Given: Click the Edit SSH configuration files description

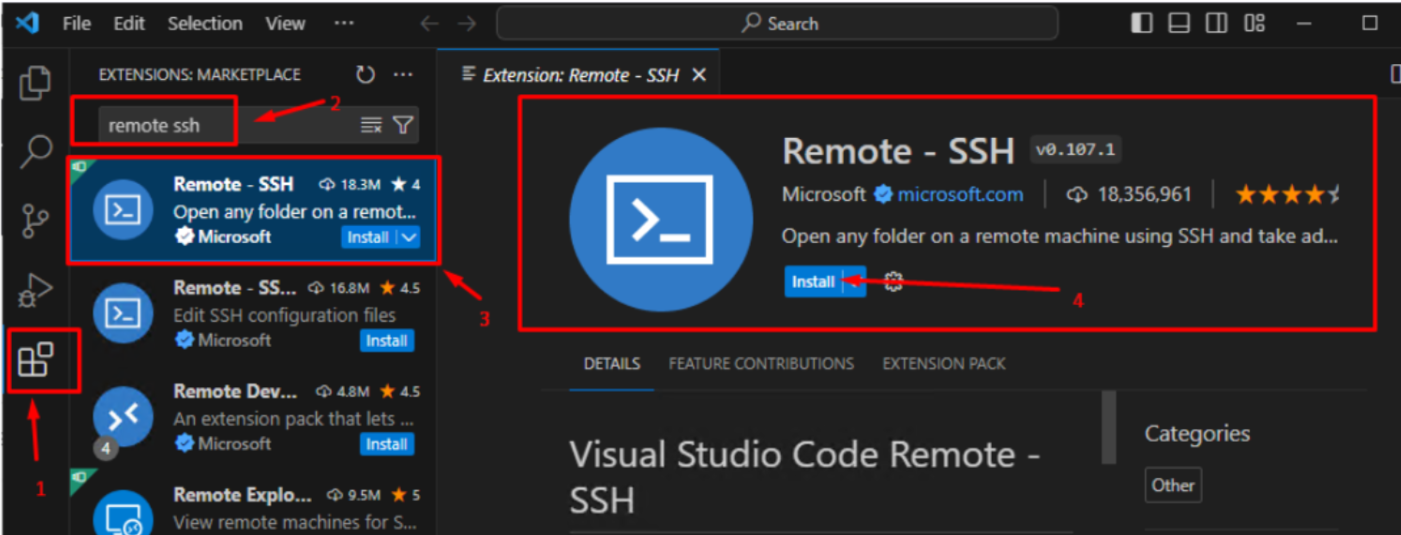Looking at the screenshot, I should pyautogui.click(x=284, y=315).
